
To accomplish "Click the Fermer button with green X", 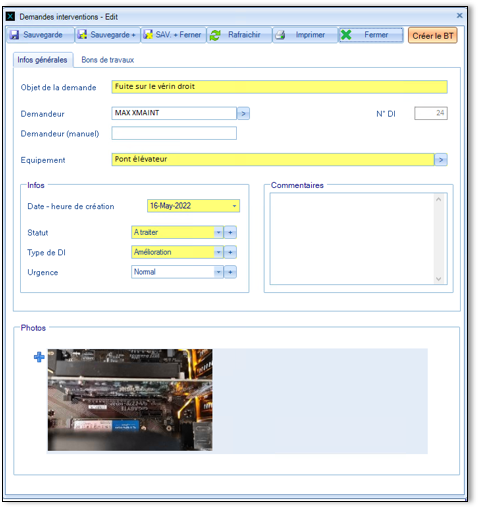I will 371,35.
